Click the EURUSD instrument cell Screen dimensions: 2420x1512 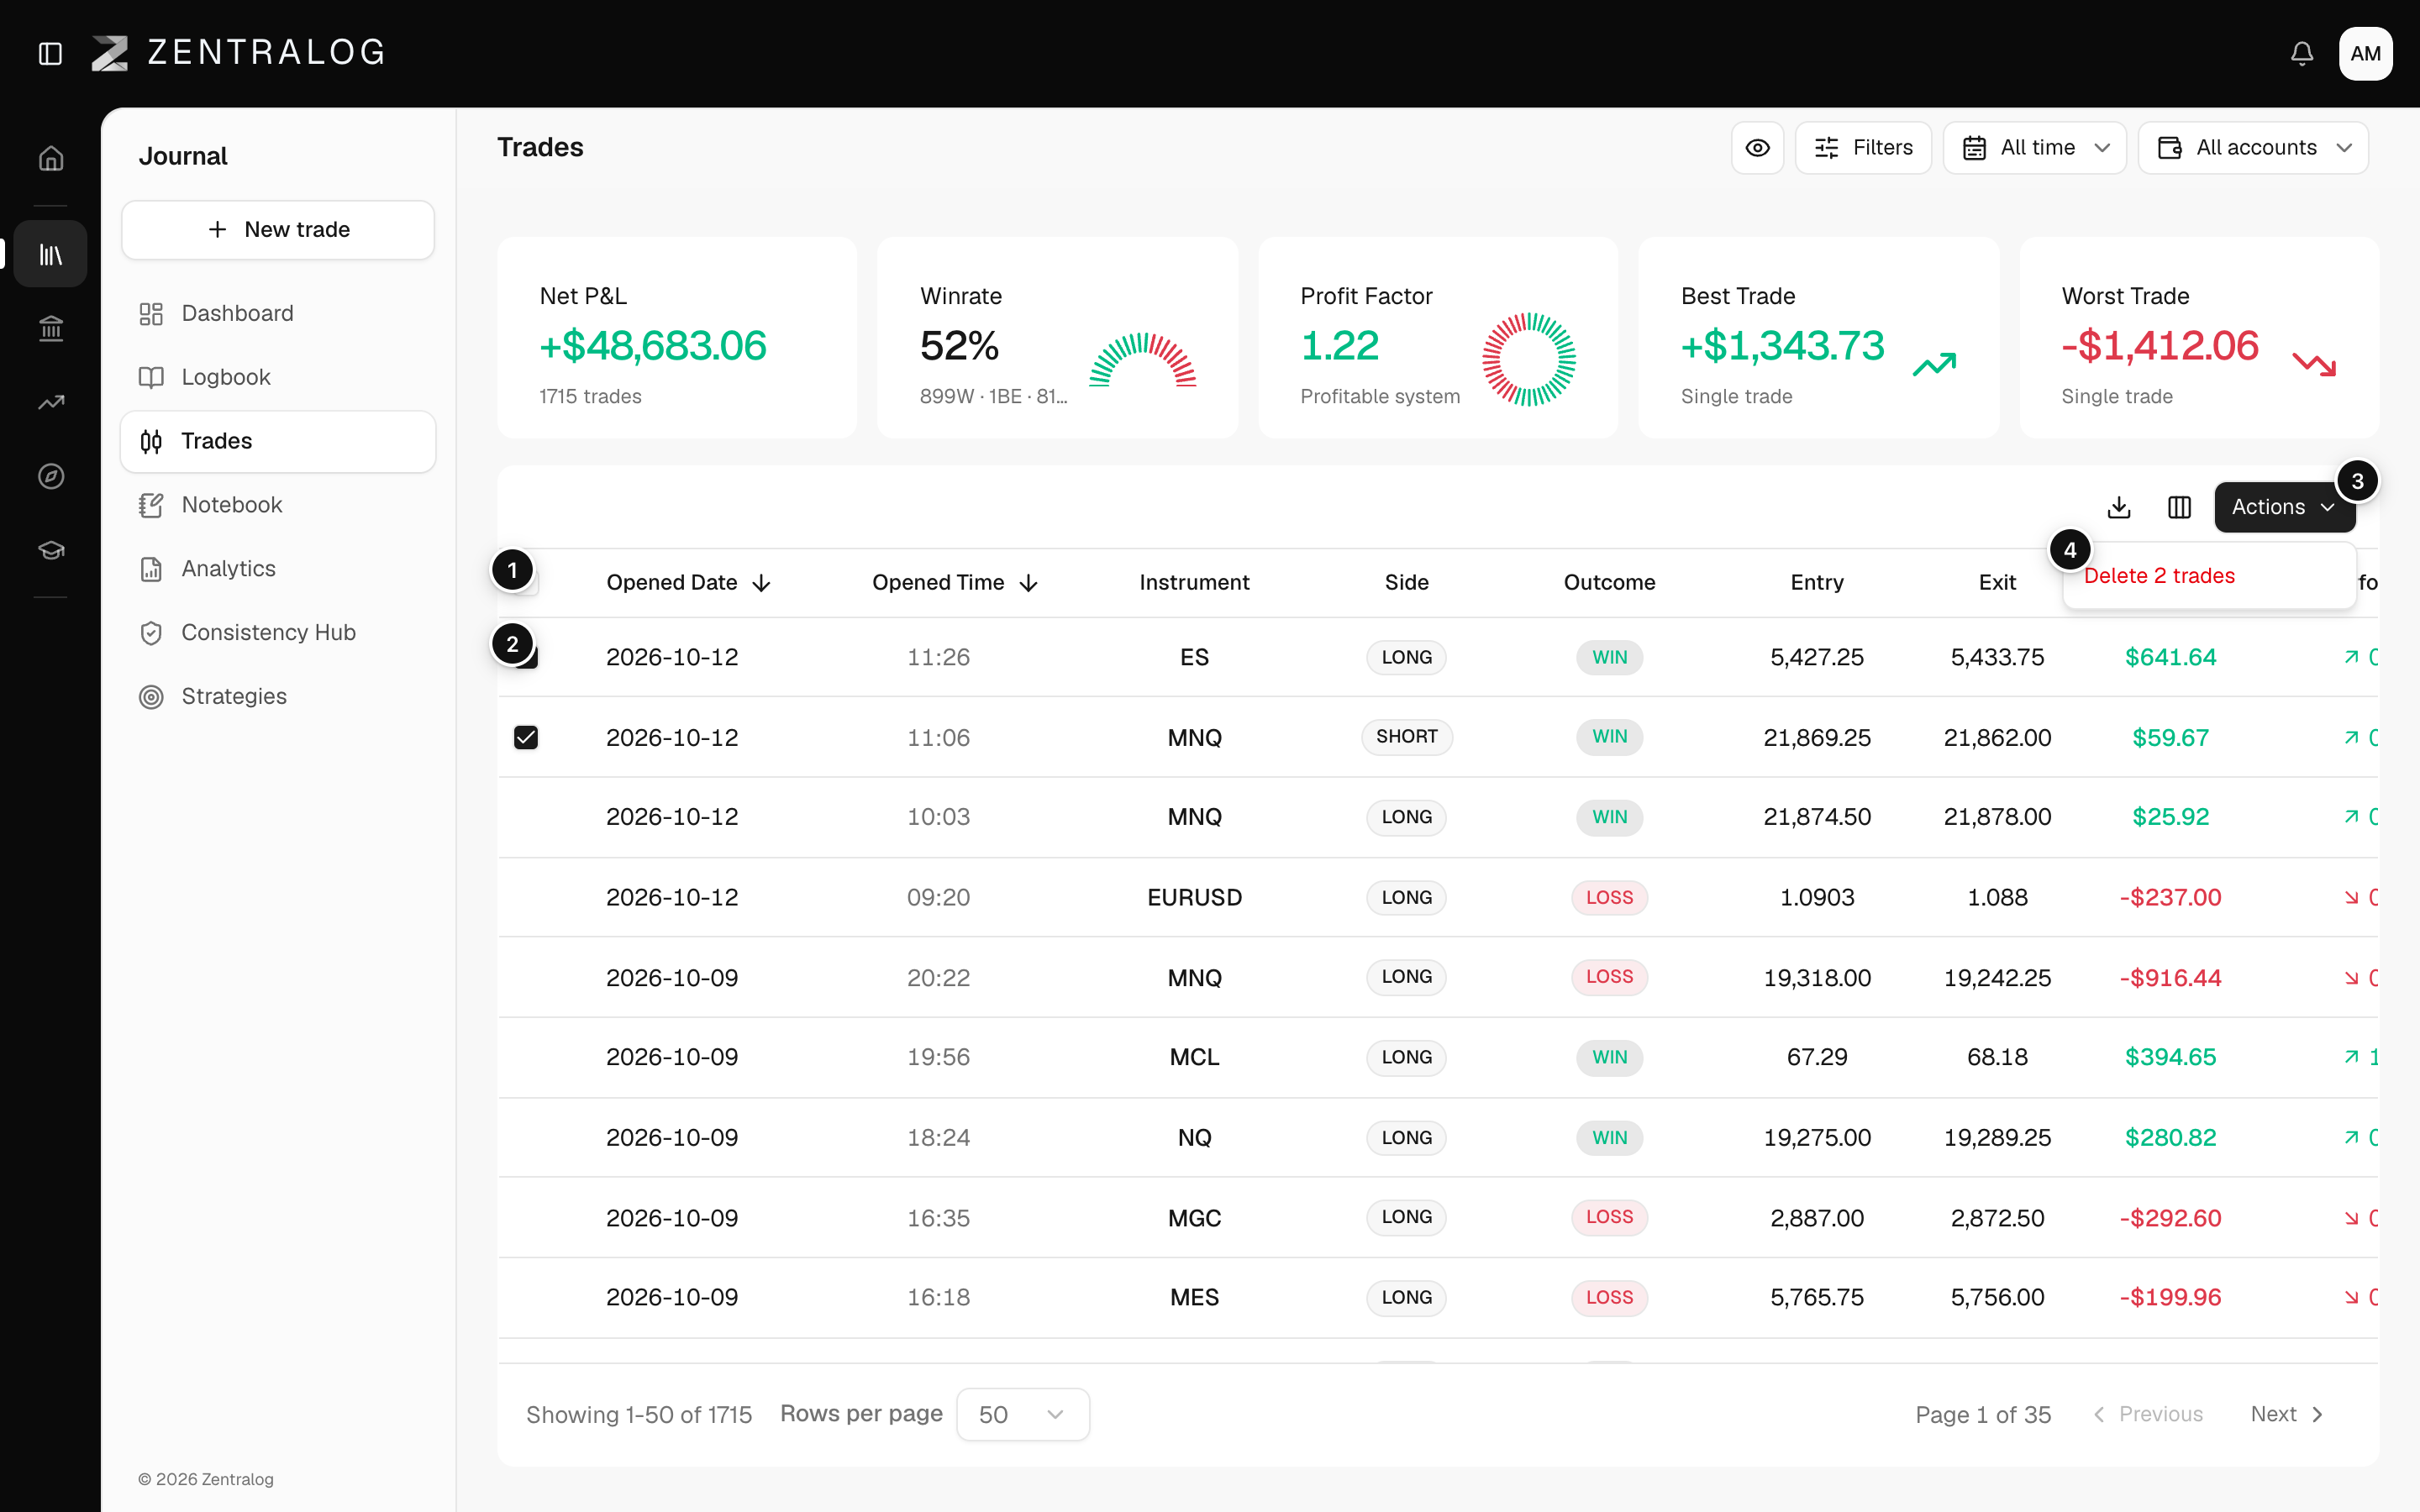(1194, 897)
